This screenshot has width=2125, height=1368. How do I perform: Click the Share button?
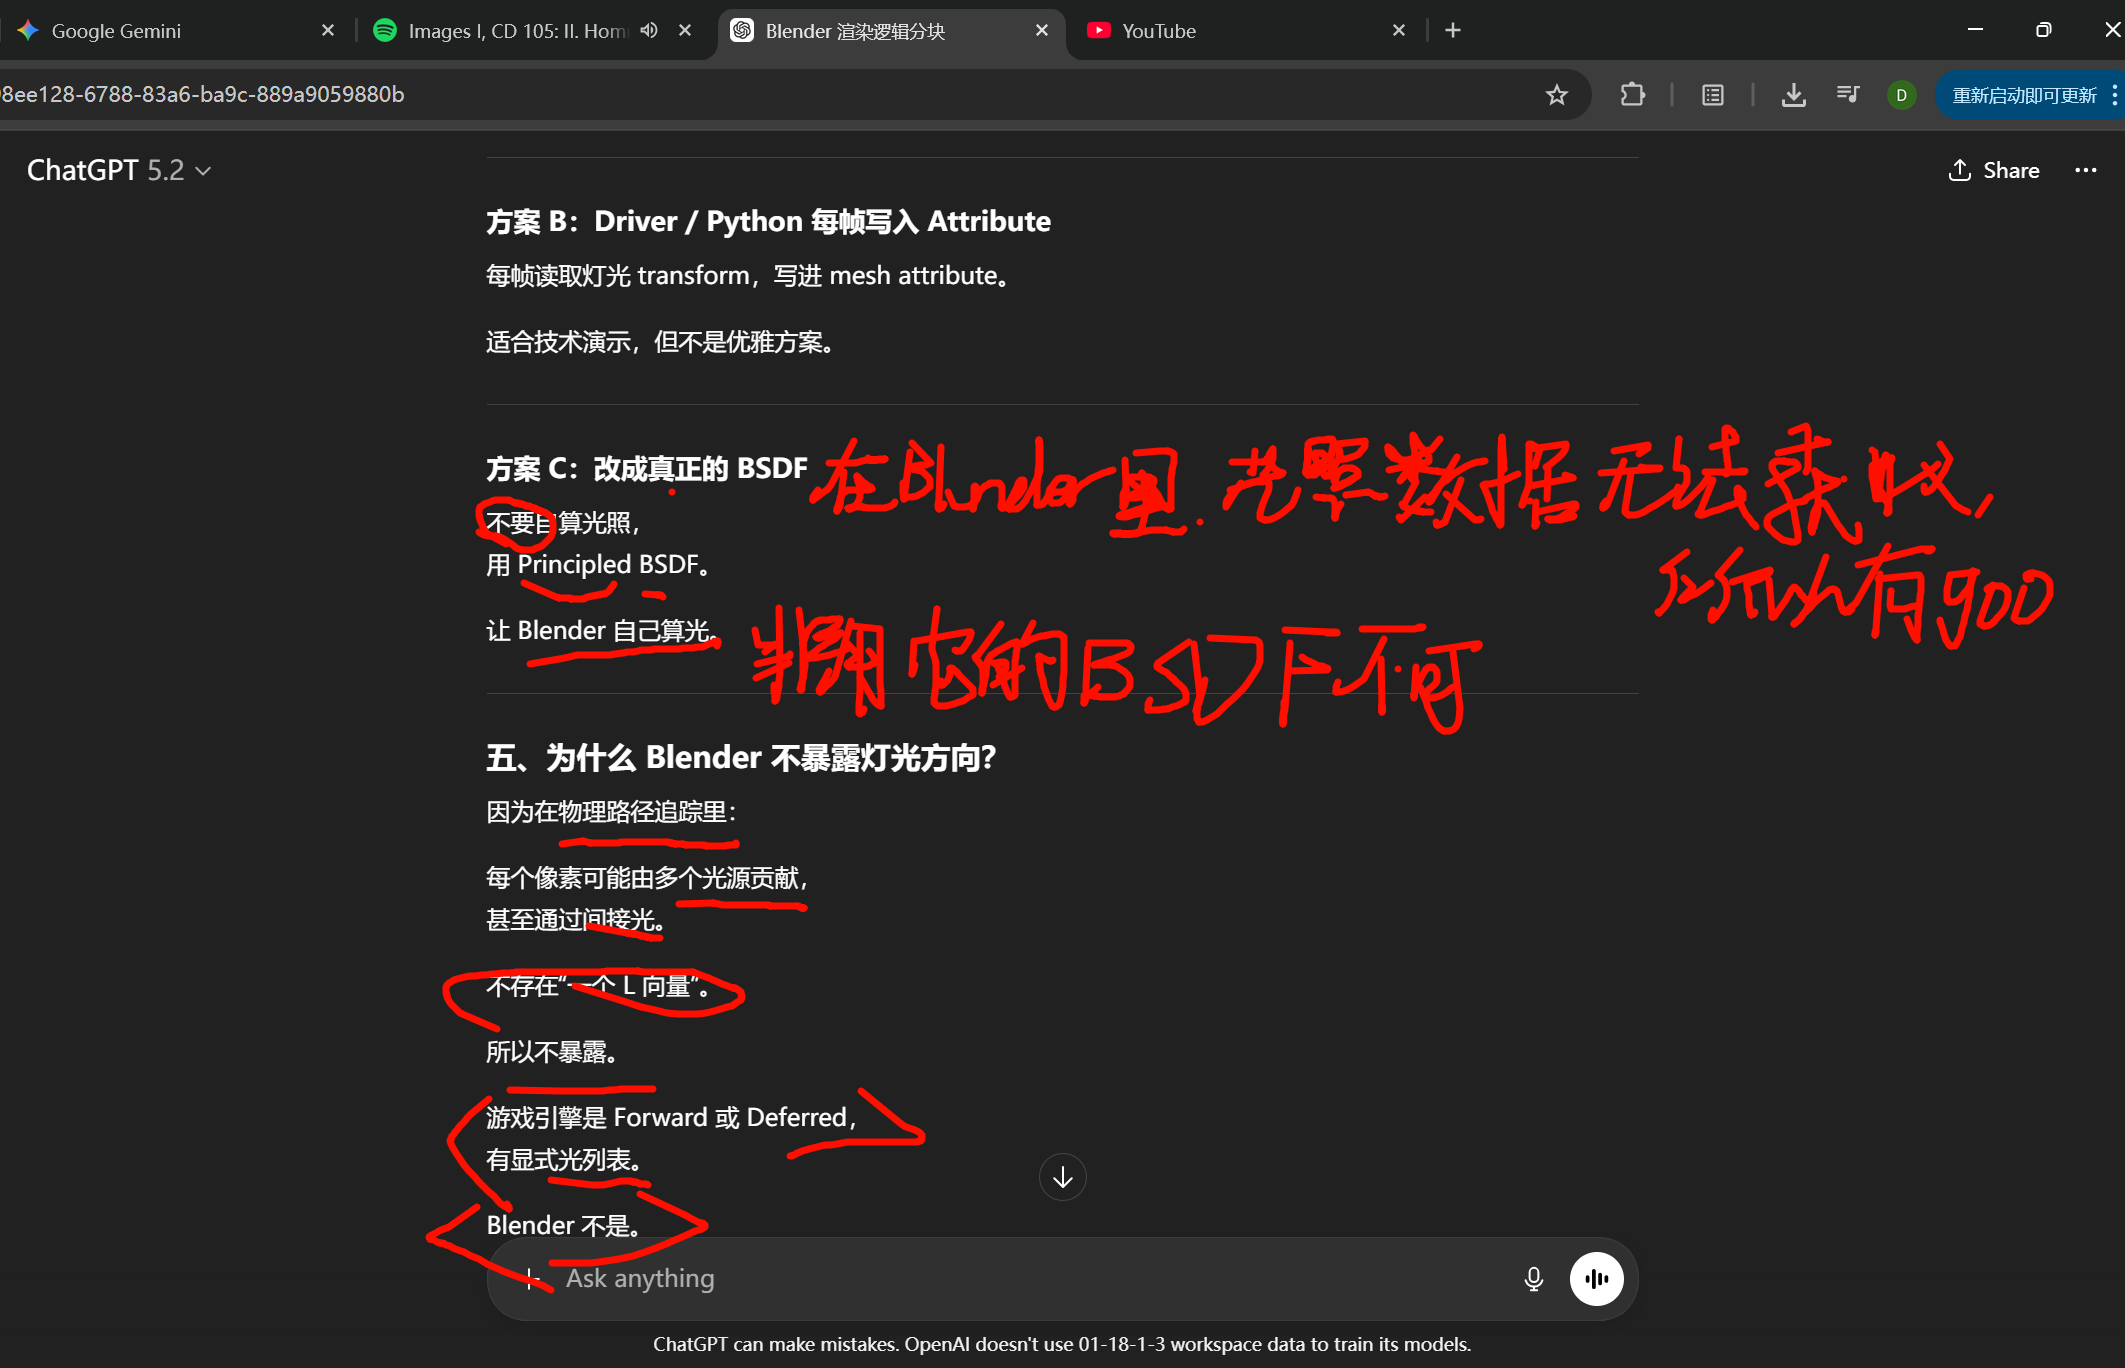[x=1994, y=170]
